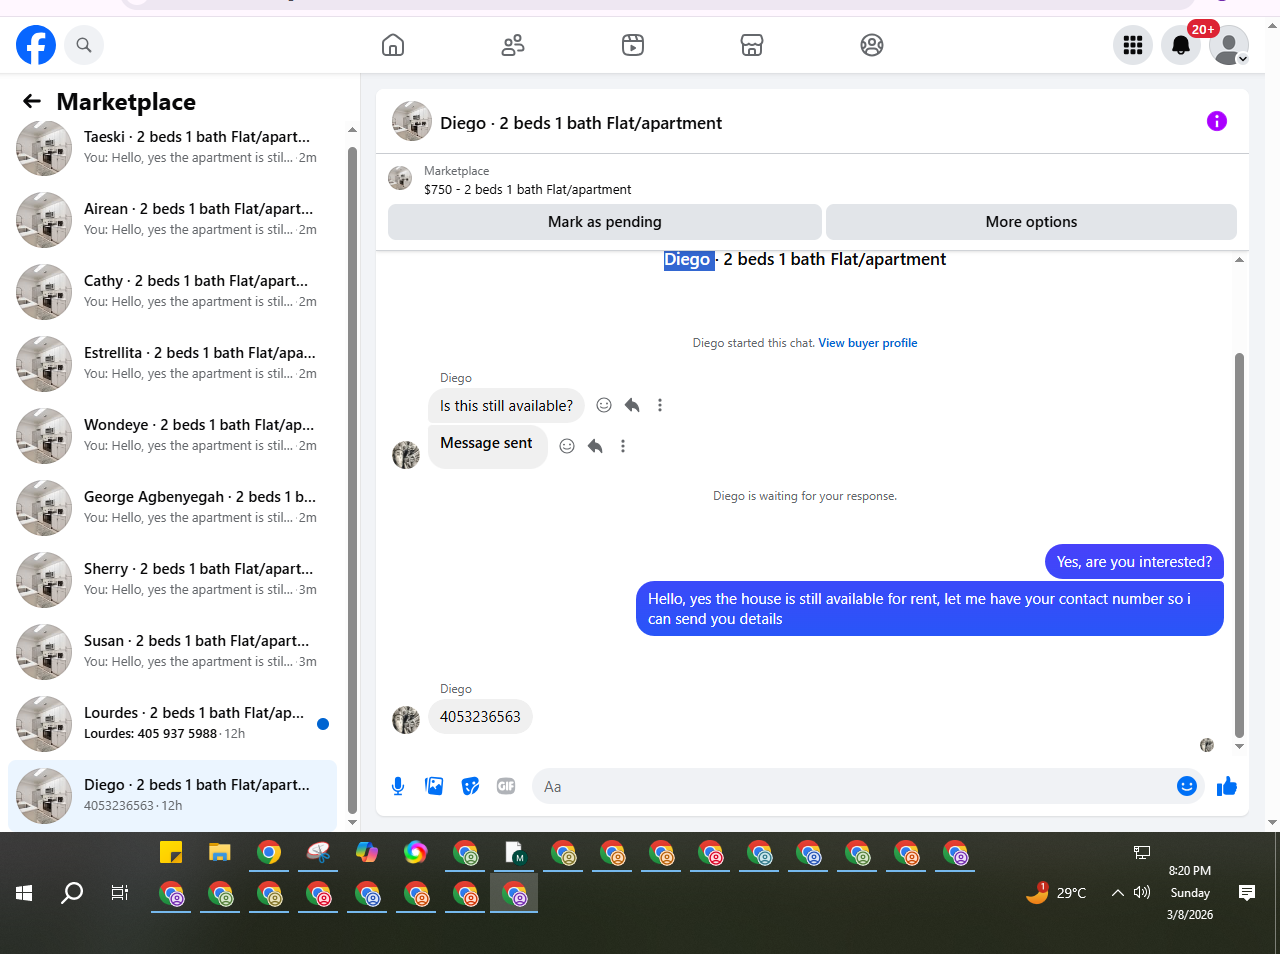Click the chat messages scrollbar
Image resolution: width=1280 pixels, height=954 pixels.
(x=1240, y=545)
